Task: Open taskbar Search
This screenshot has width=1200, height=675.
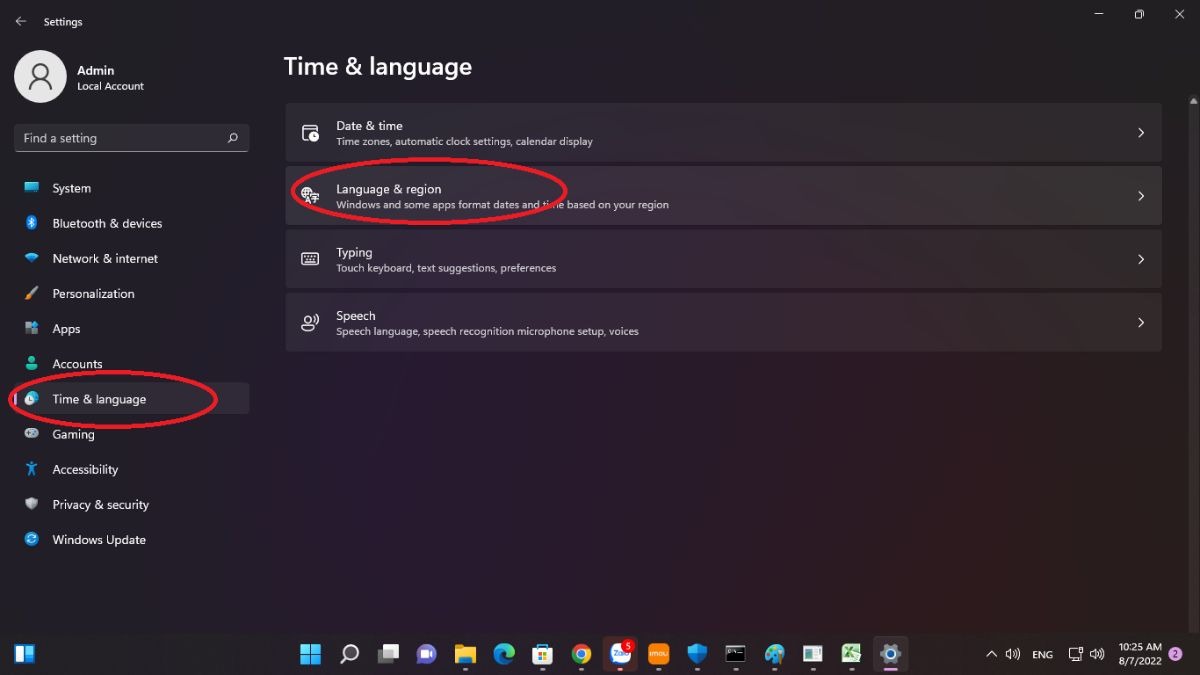Action: point(349,654)
